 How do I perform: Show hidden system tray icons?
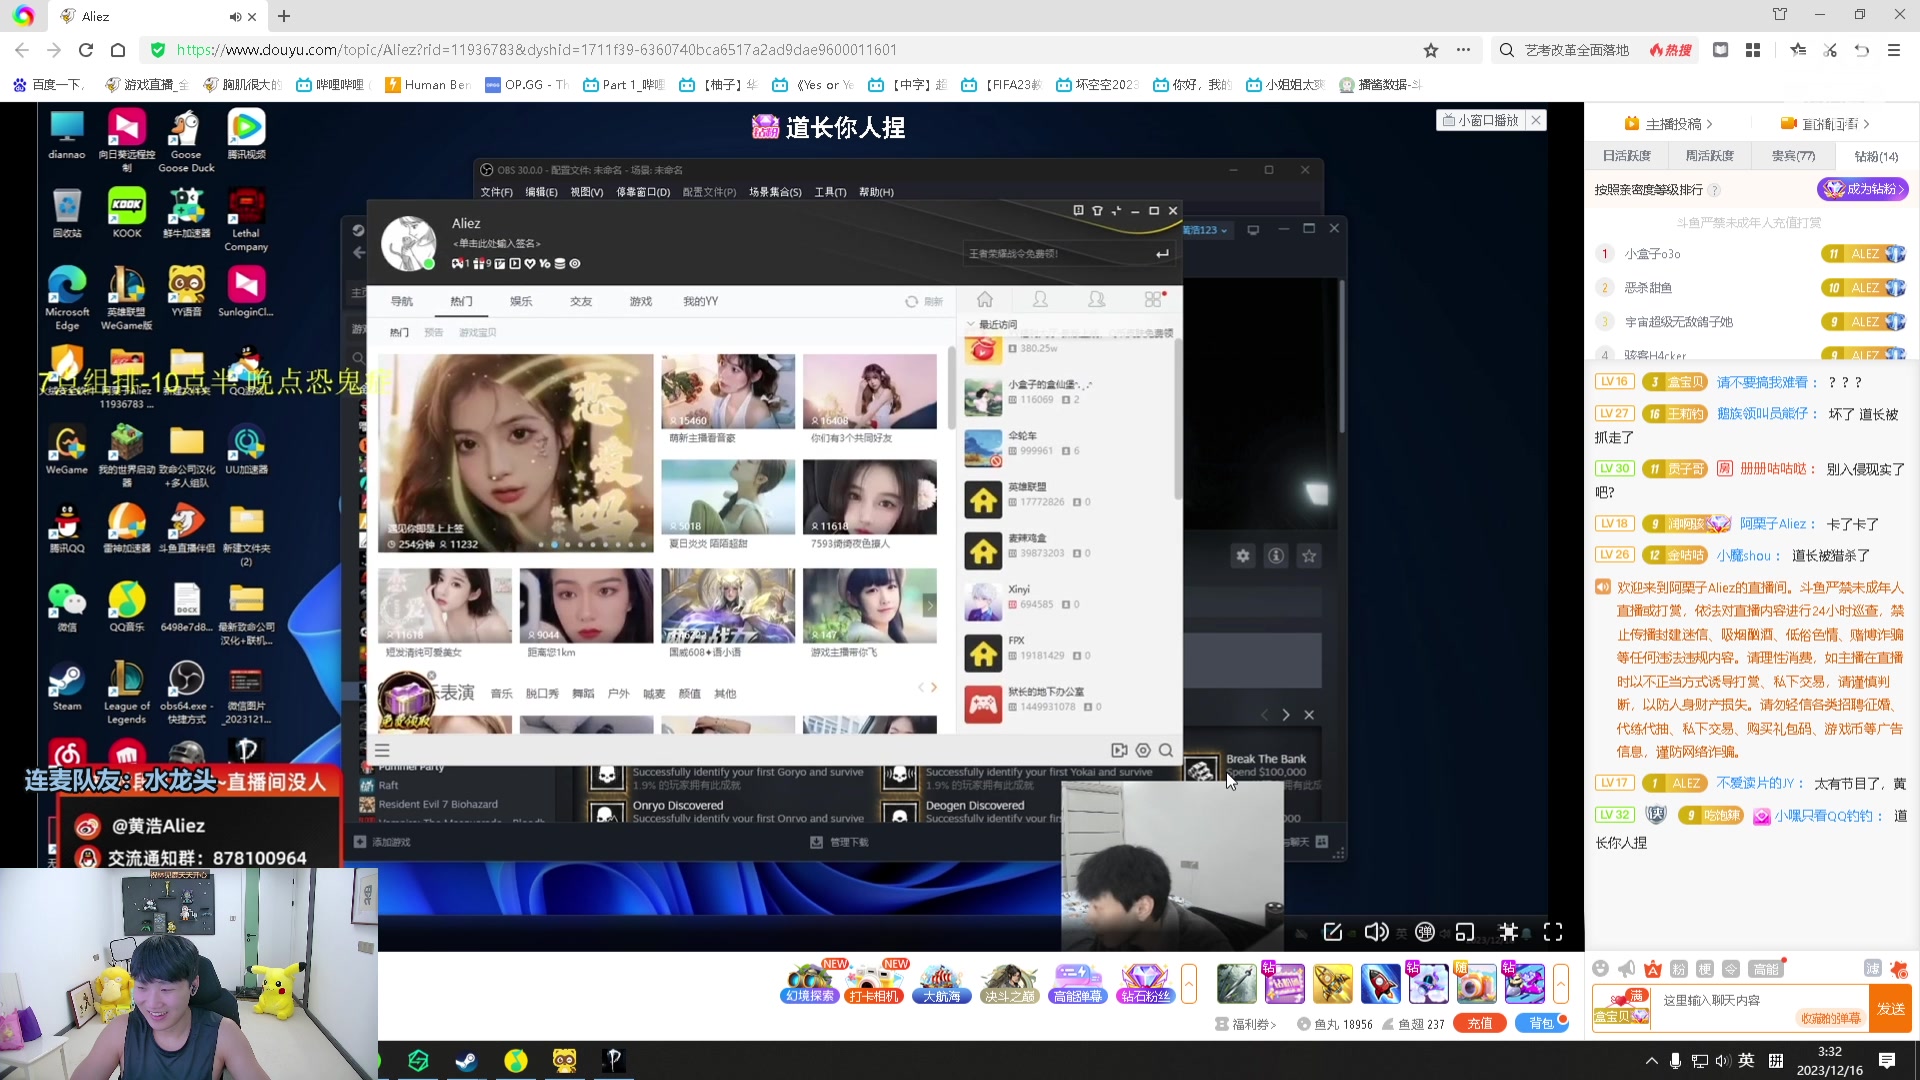pos(1651,1060)
